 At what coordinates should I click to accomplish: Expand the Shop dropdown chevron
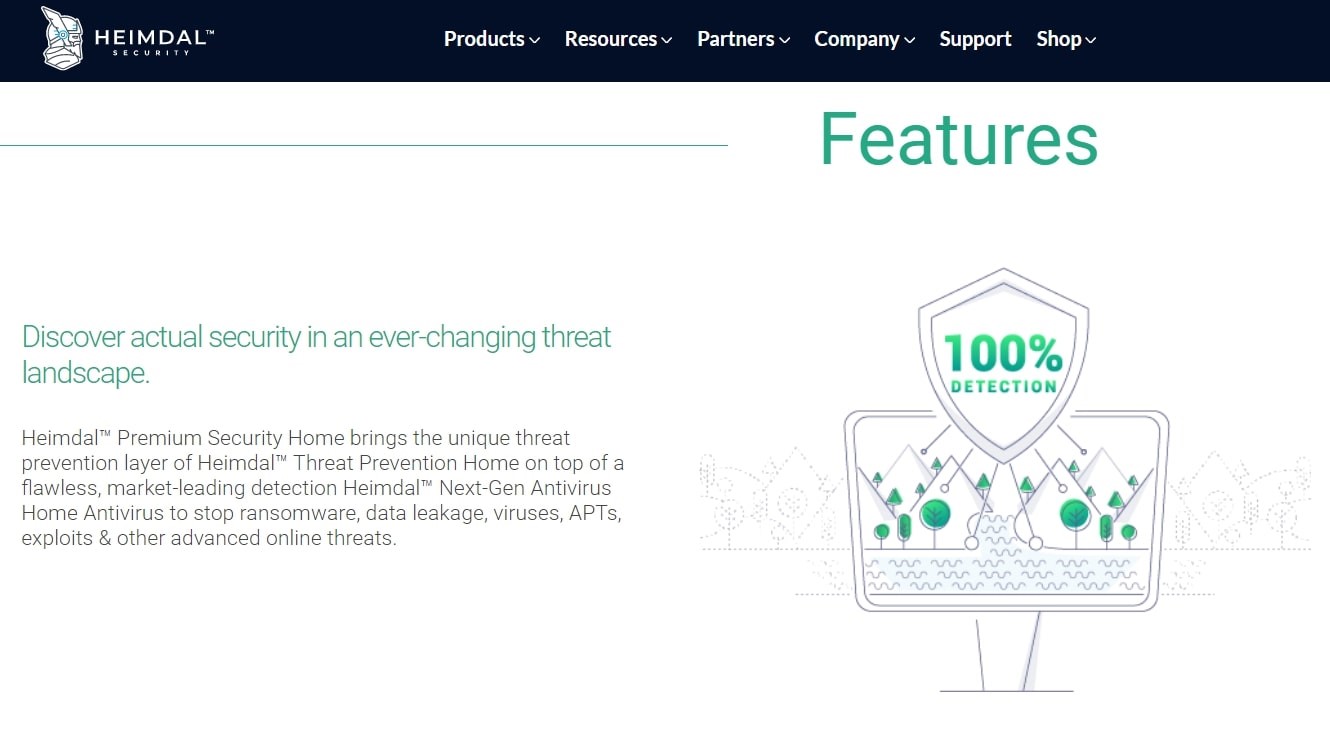[1091, 40]
